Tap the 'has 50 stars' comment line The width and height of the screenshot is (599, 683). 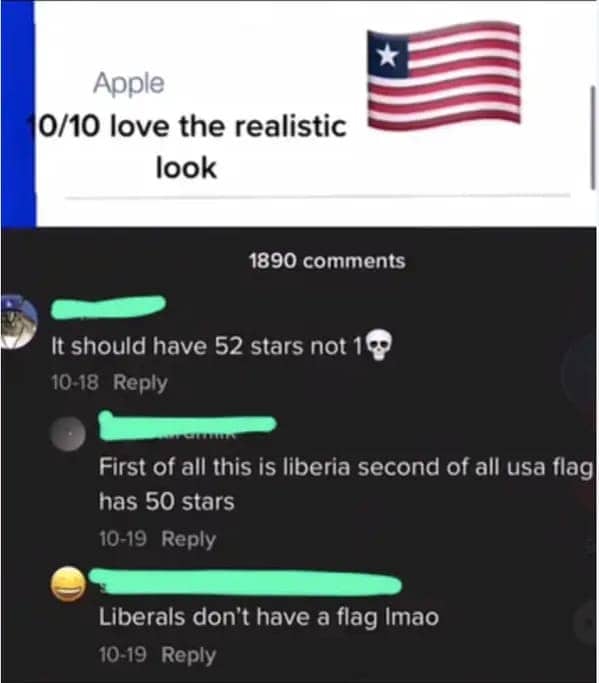tap(167, 502)
